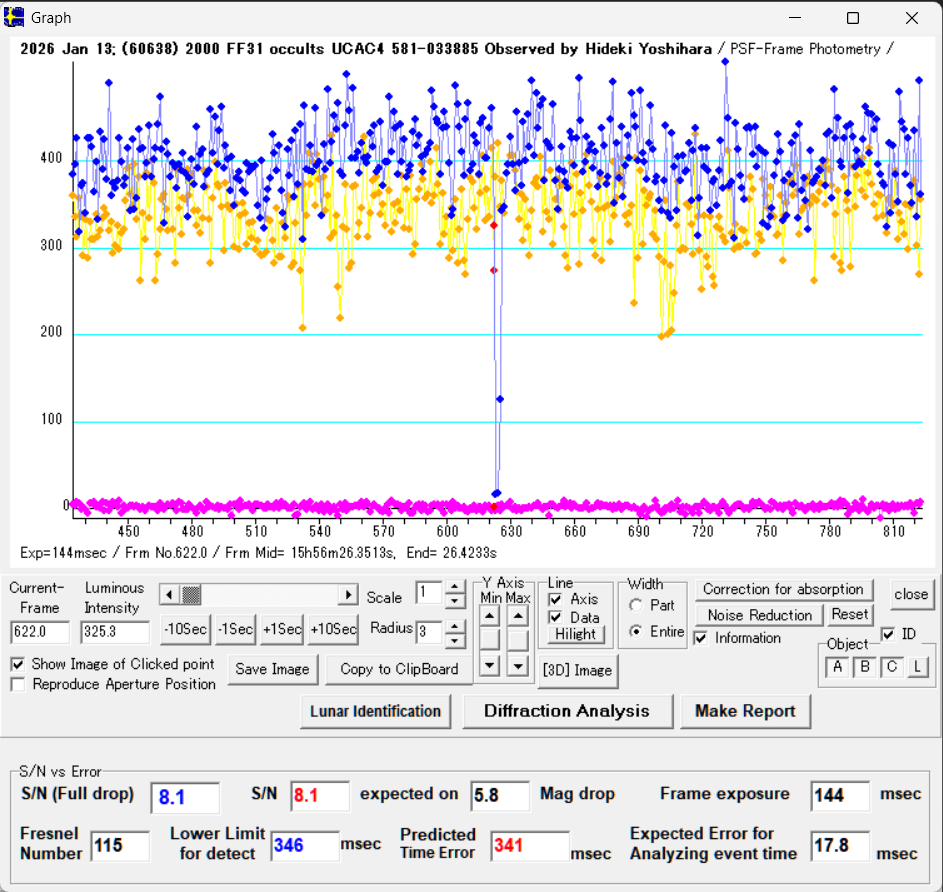This screenshot has height=892, width=943.
Task: Open Diffraction Analysis
Action: [x=566, y=711]
